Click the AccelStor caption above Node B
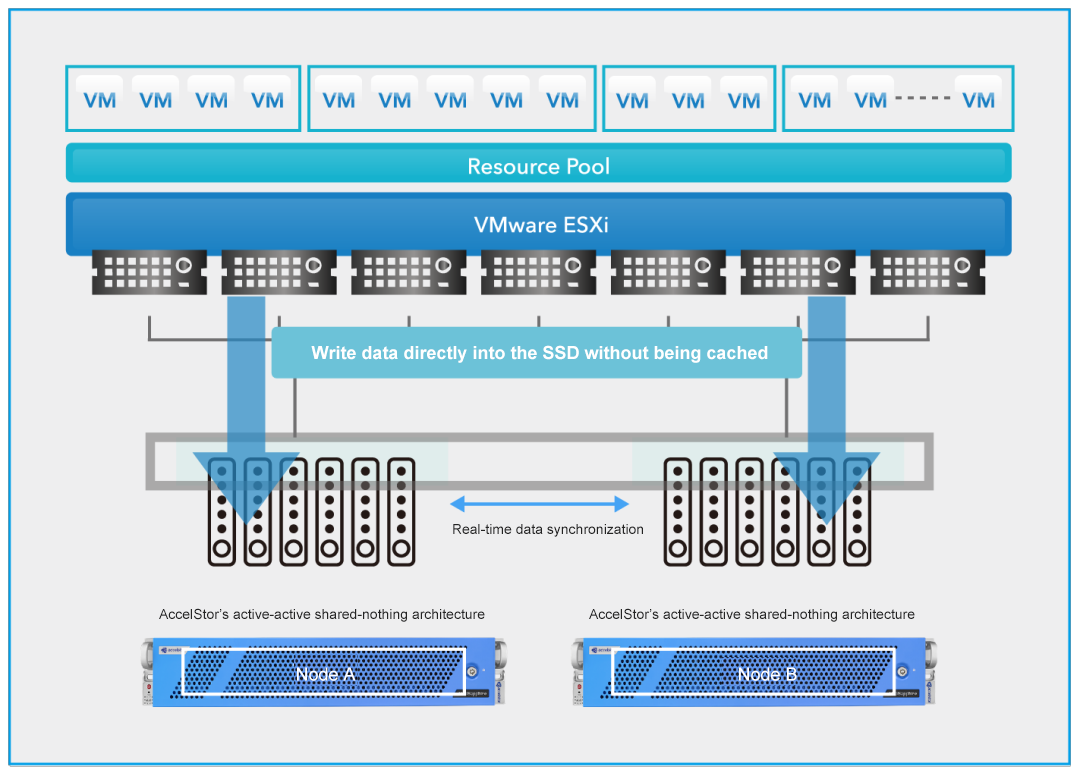This screenshot has width=1080, height=776. coord(752,614)
